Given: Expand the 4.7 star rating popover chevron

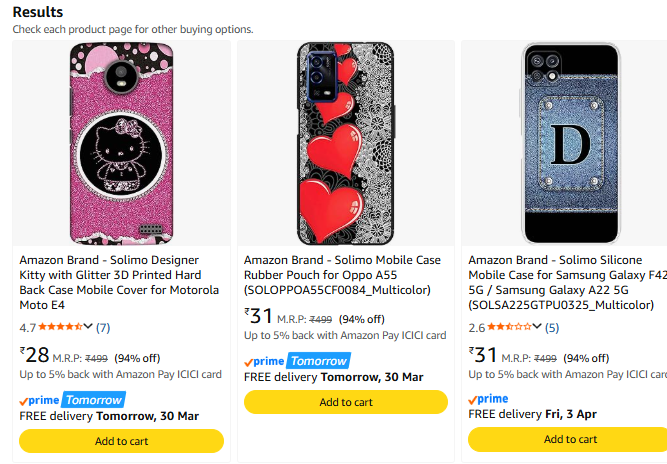Looking at the screenshot, I should [89, 326].
